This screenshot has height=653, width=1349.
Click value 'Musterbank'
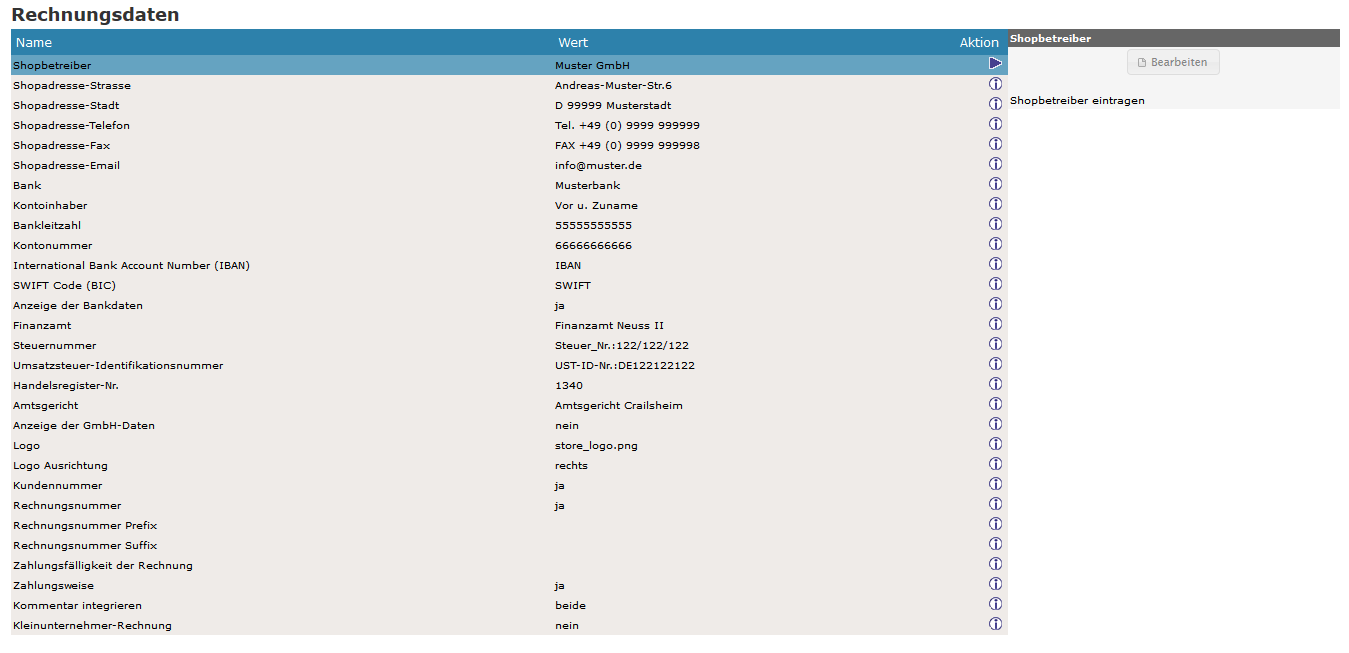pos(587,185)
